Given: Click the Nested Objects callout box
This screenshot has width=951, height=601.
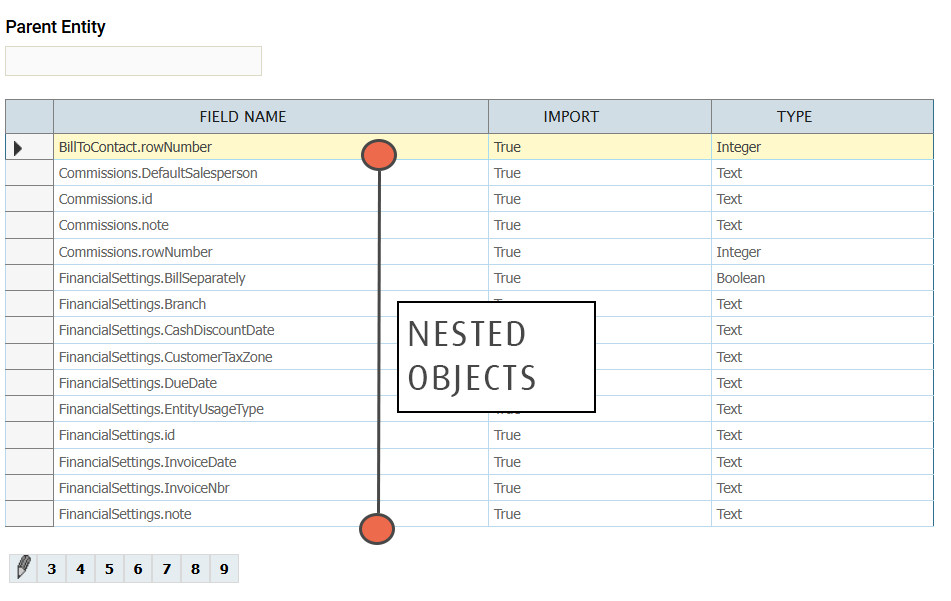Looking at the screenshot, I should 496,357.
